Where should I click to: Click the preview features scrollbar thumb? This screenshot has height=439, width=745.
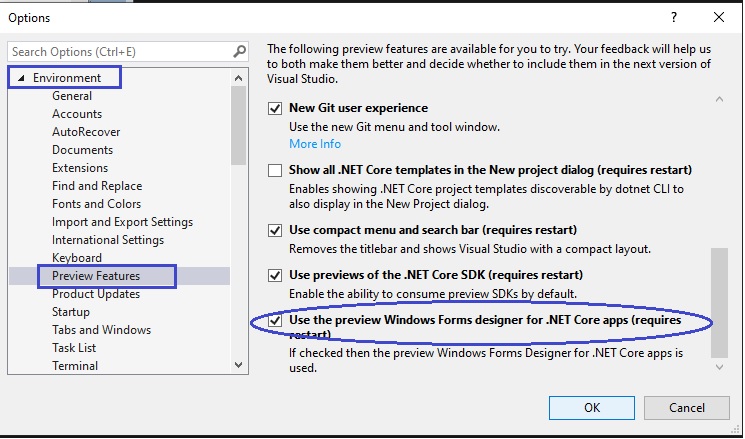719,302
